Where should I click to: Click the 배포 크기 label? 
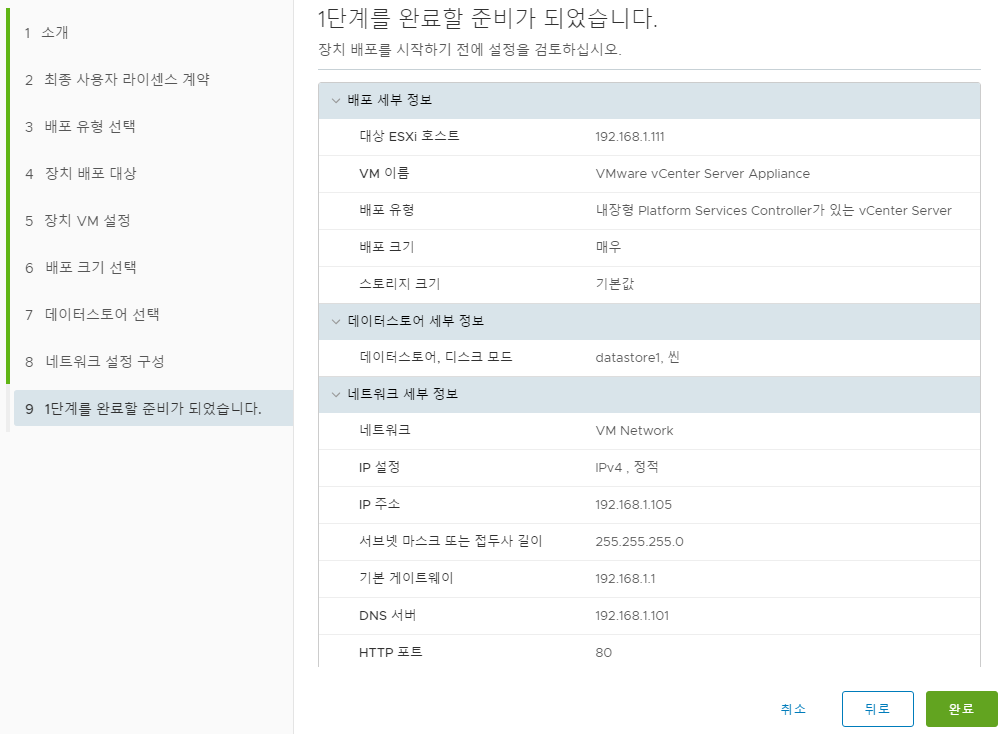click(x=386, y=247)
